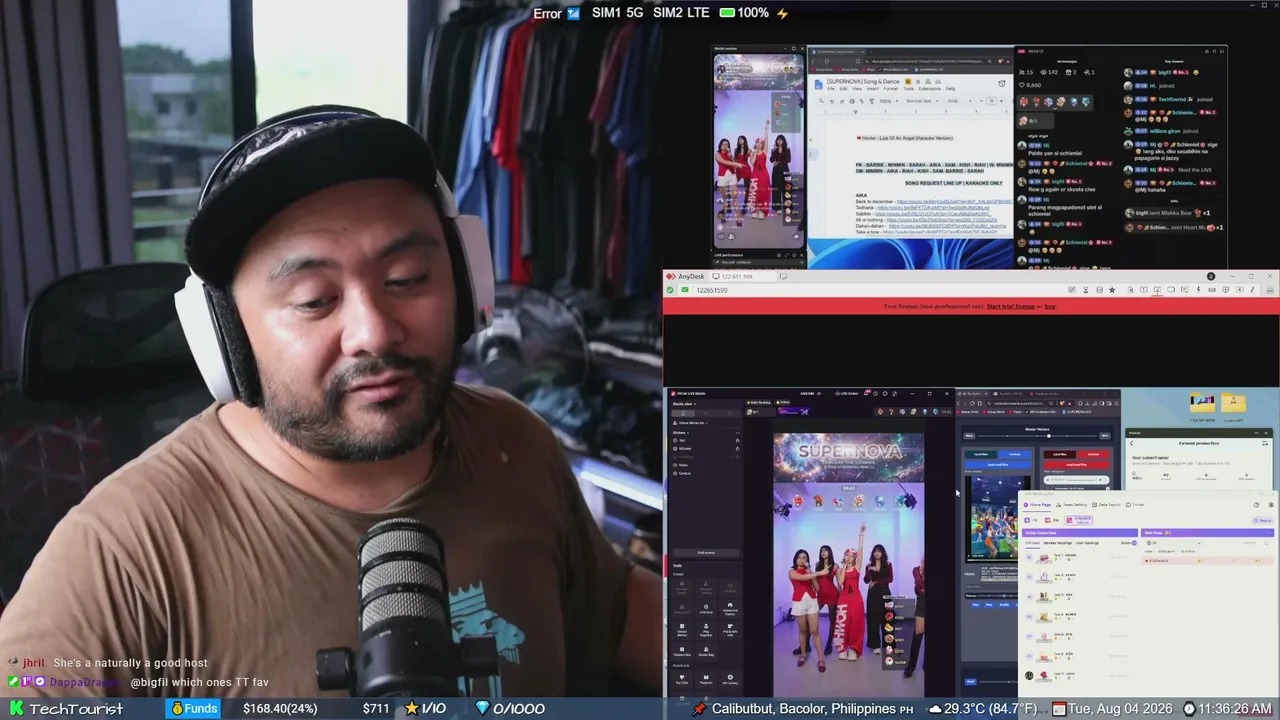Click the AnyDesk whiteboard pencil icon

[1252, 290]
